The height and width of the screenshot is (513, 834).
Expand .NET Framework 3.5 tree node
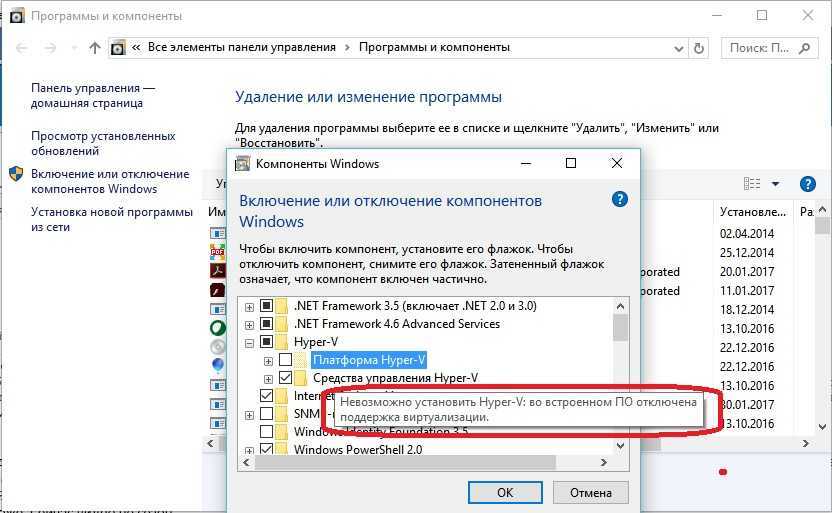[249, 307]
